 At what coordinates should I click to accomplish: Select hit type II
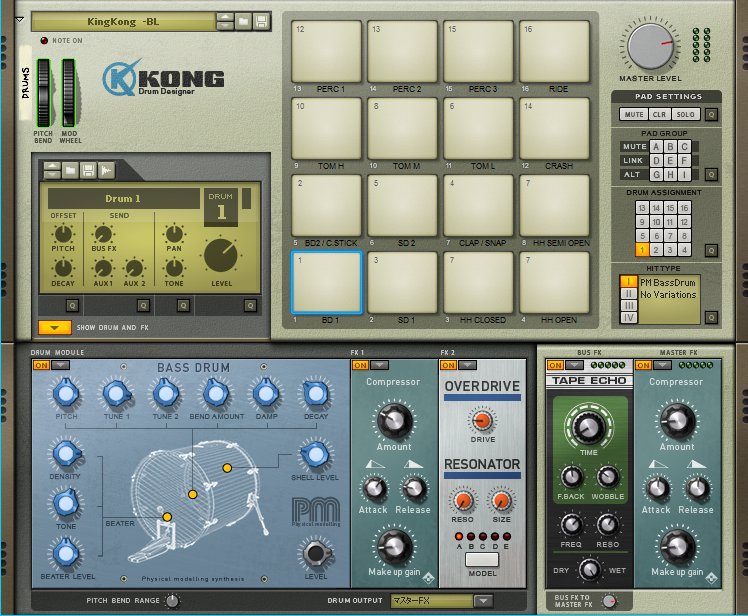coord(629,293)
